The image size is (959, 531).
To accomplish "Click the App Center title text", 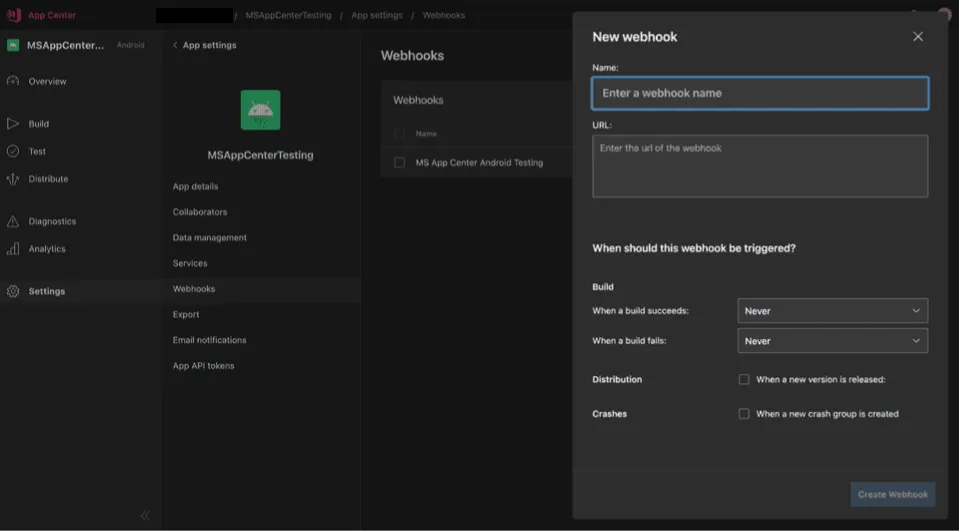I will [x=52, y=15].
